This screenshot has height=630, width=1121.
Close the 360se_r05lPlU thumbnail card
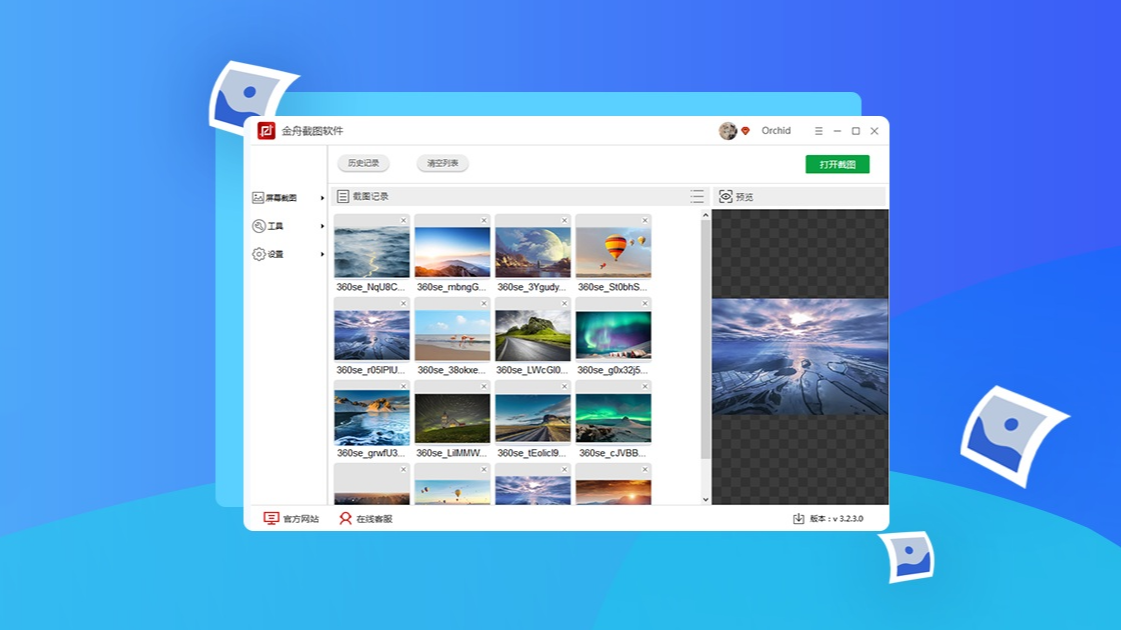click(x=403, y=303)
